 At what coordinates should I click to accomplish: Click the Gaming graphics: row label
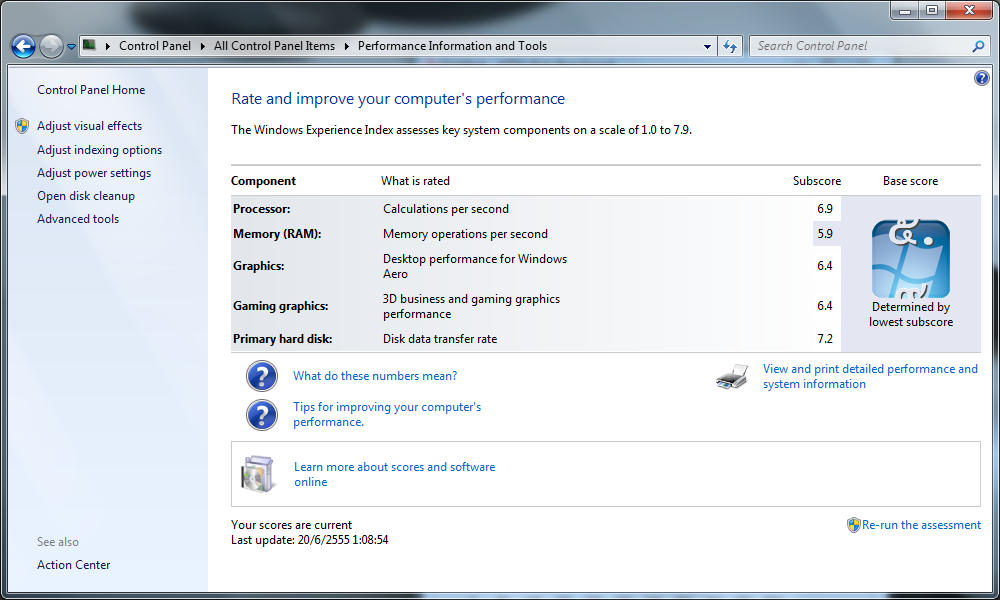(281, 306)
